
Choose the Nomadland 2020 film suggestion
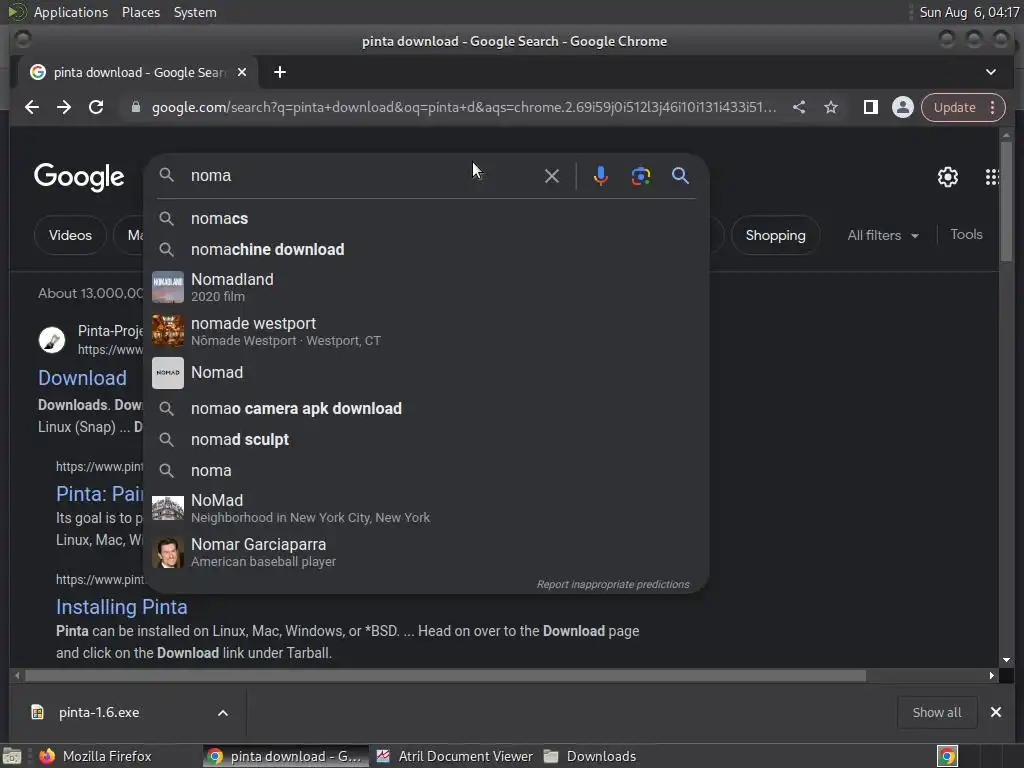click(426, 287)
